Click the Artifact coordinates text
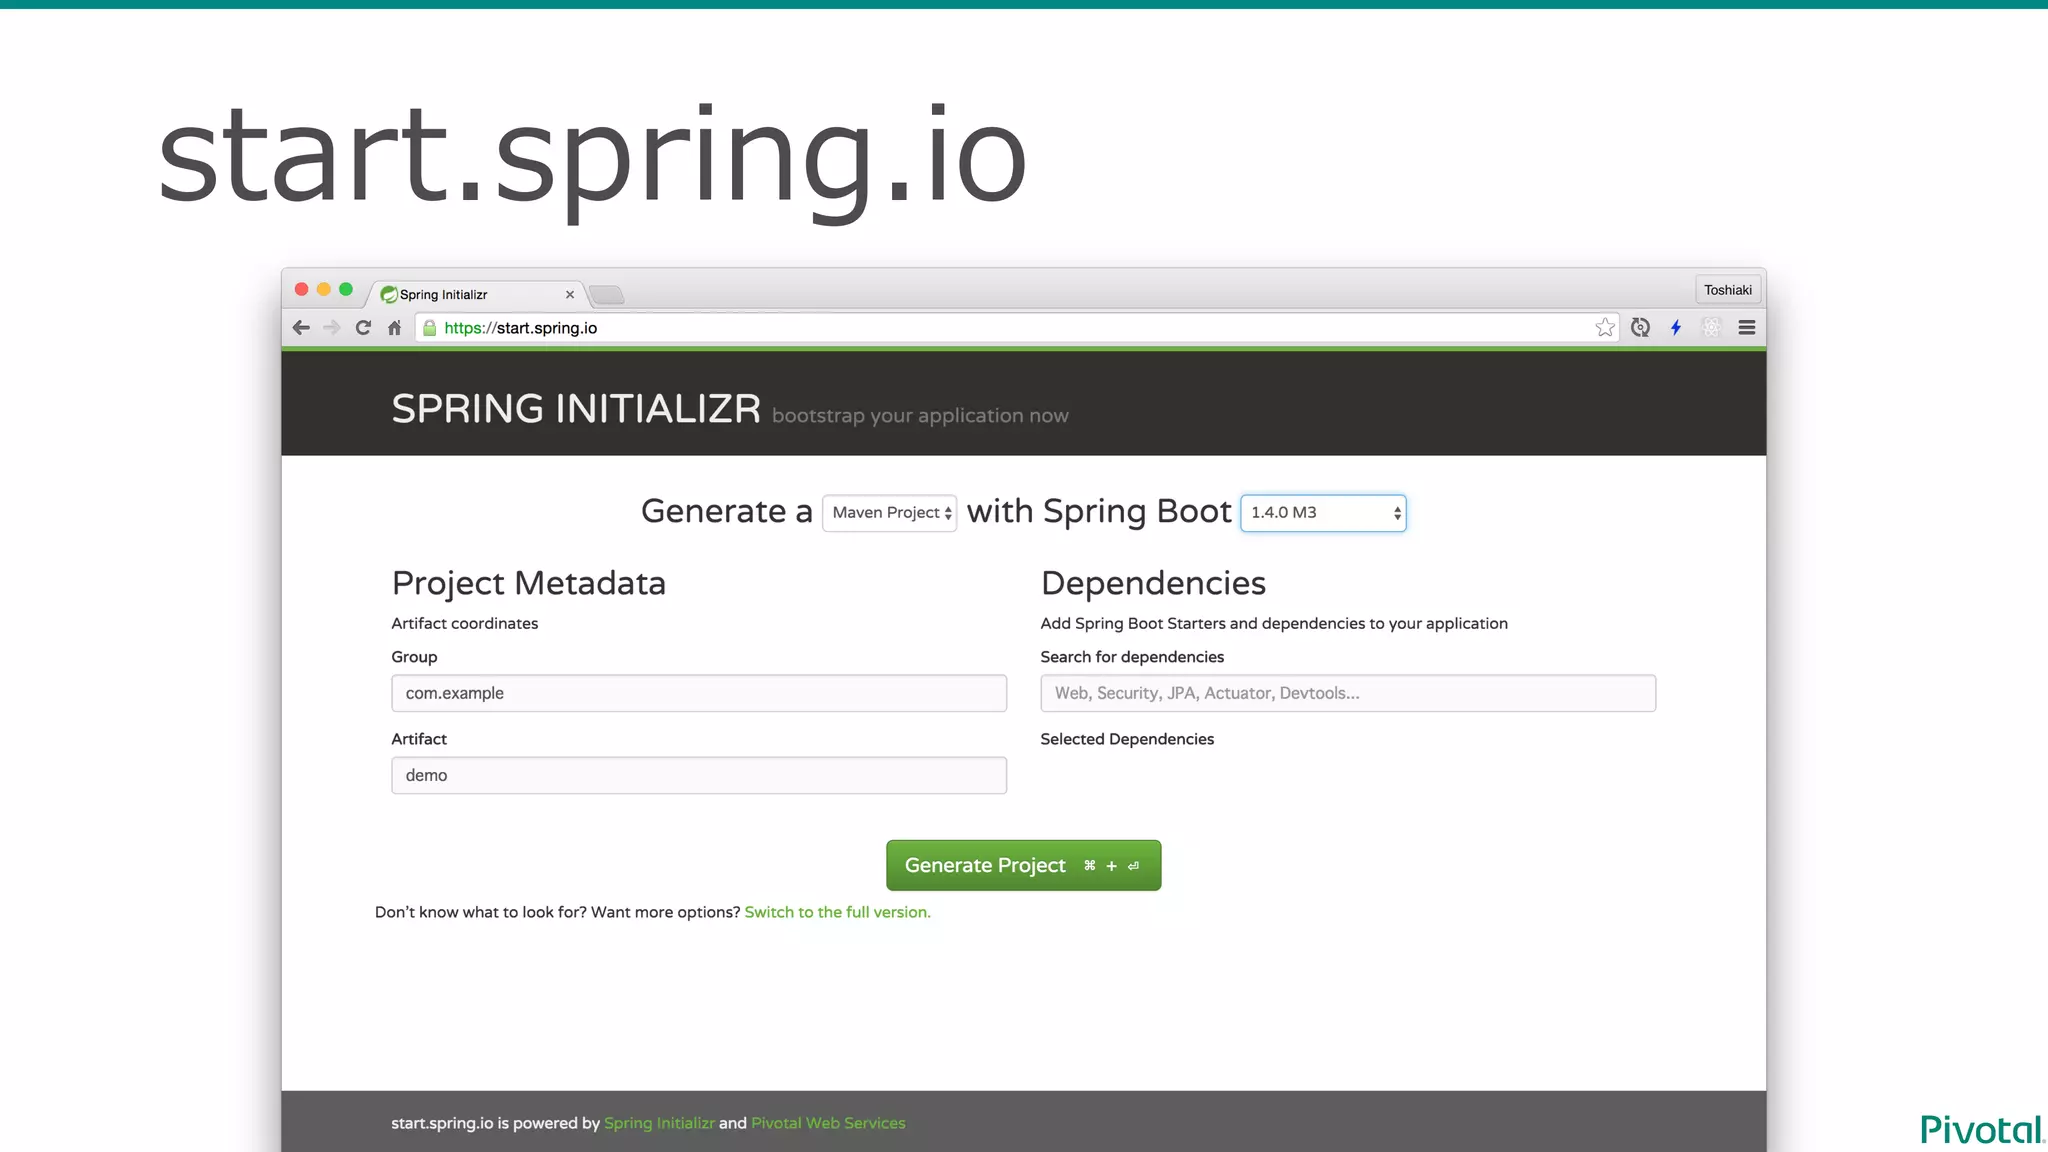This screenshot has height=1152, width=2048. point(464,623)
